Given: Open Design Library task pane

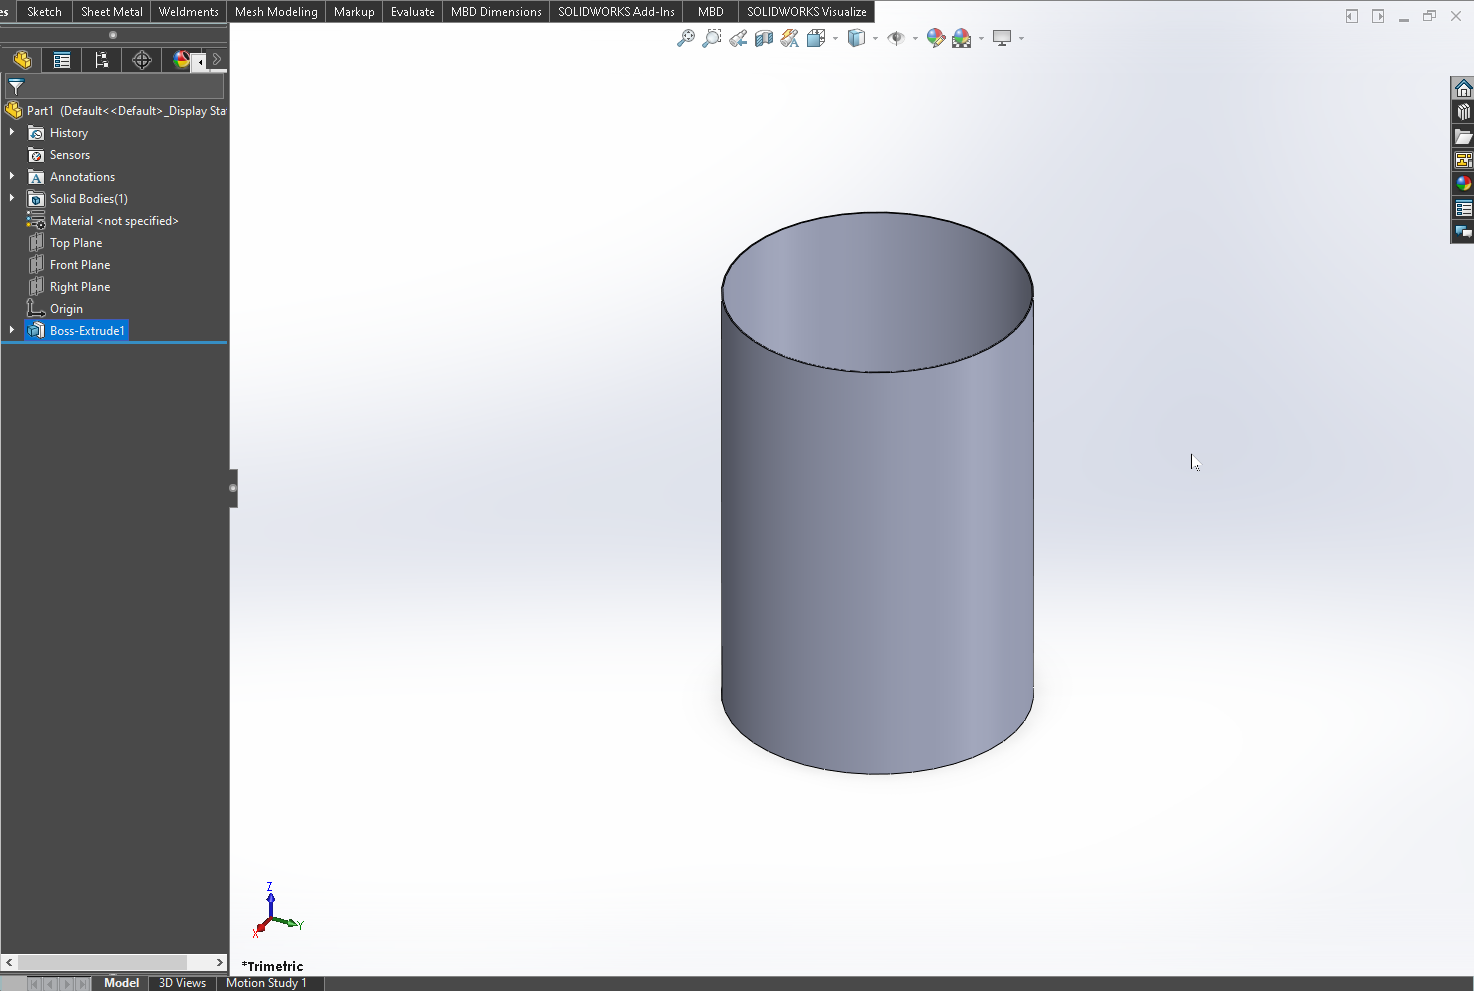Looking at the screenshot, I should click(1463, 112).
